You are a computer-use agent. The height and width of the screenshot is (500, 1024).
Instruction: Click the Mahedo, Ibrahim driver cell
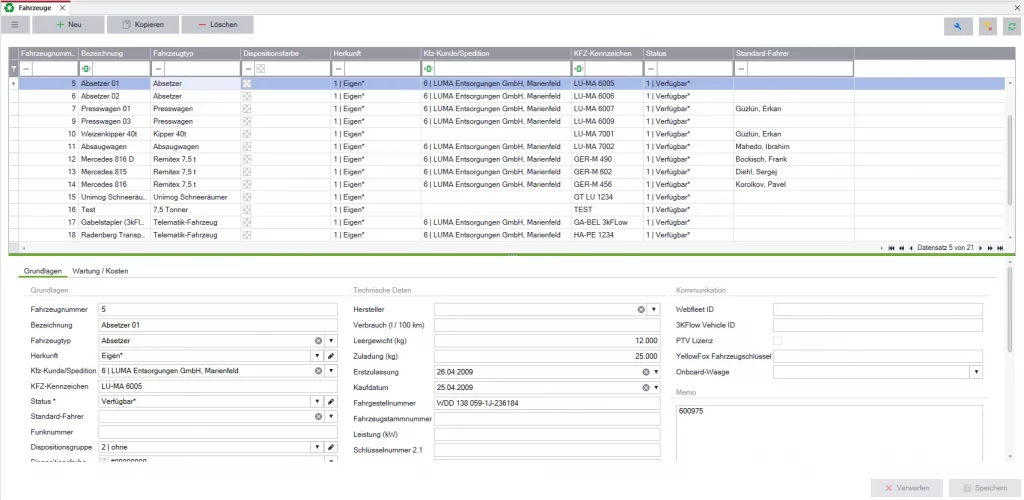click(x=793, y=146)
